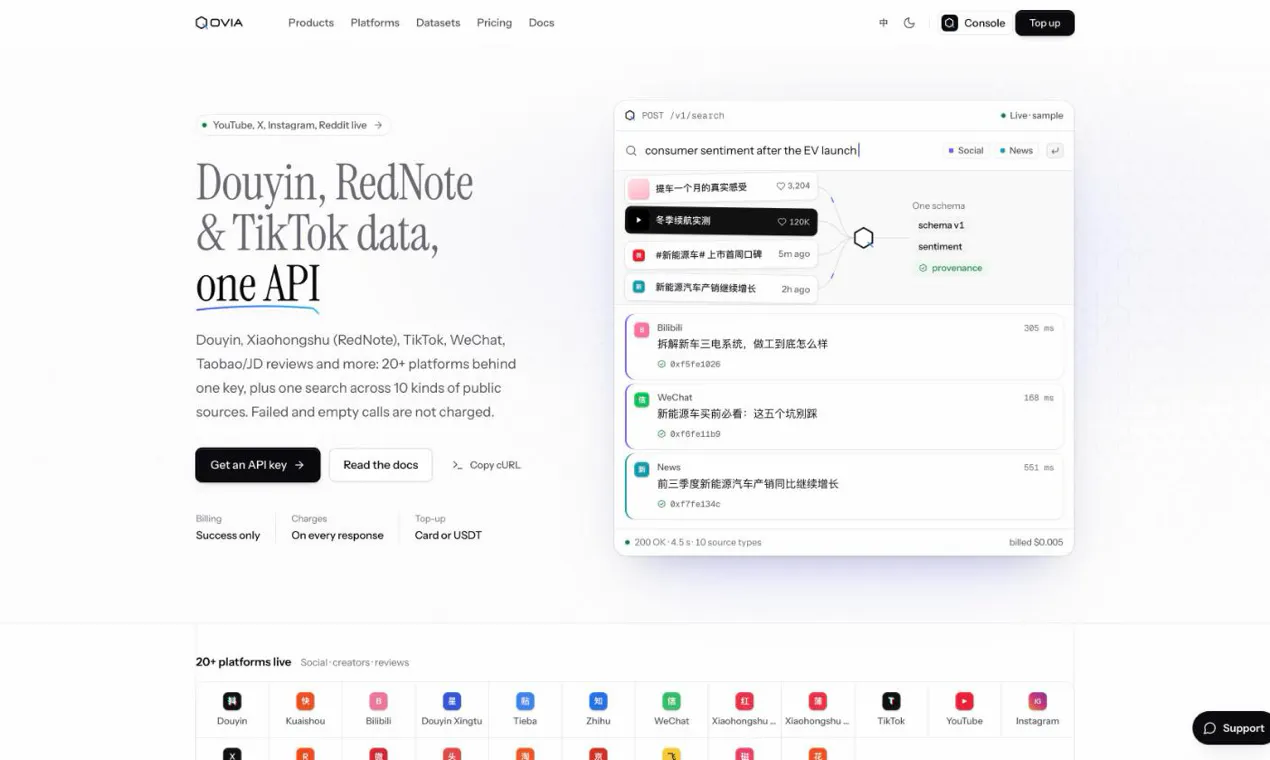1270x760 pixels.
Task: Click the Read the docs button
Action: click(x=381, y=465)
